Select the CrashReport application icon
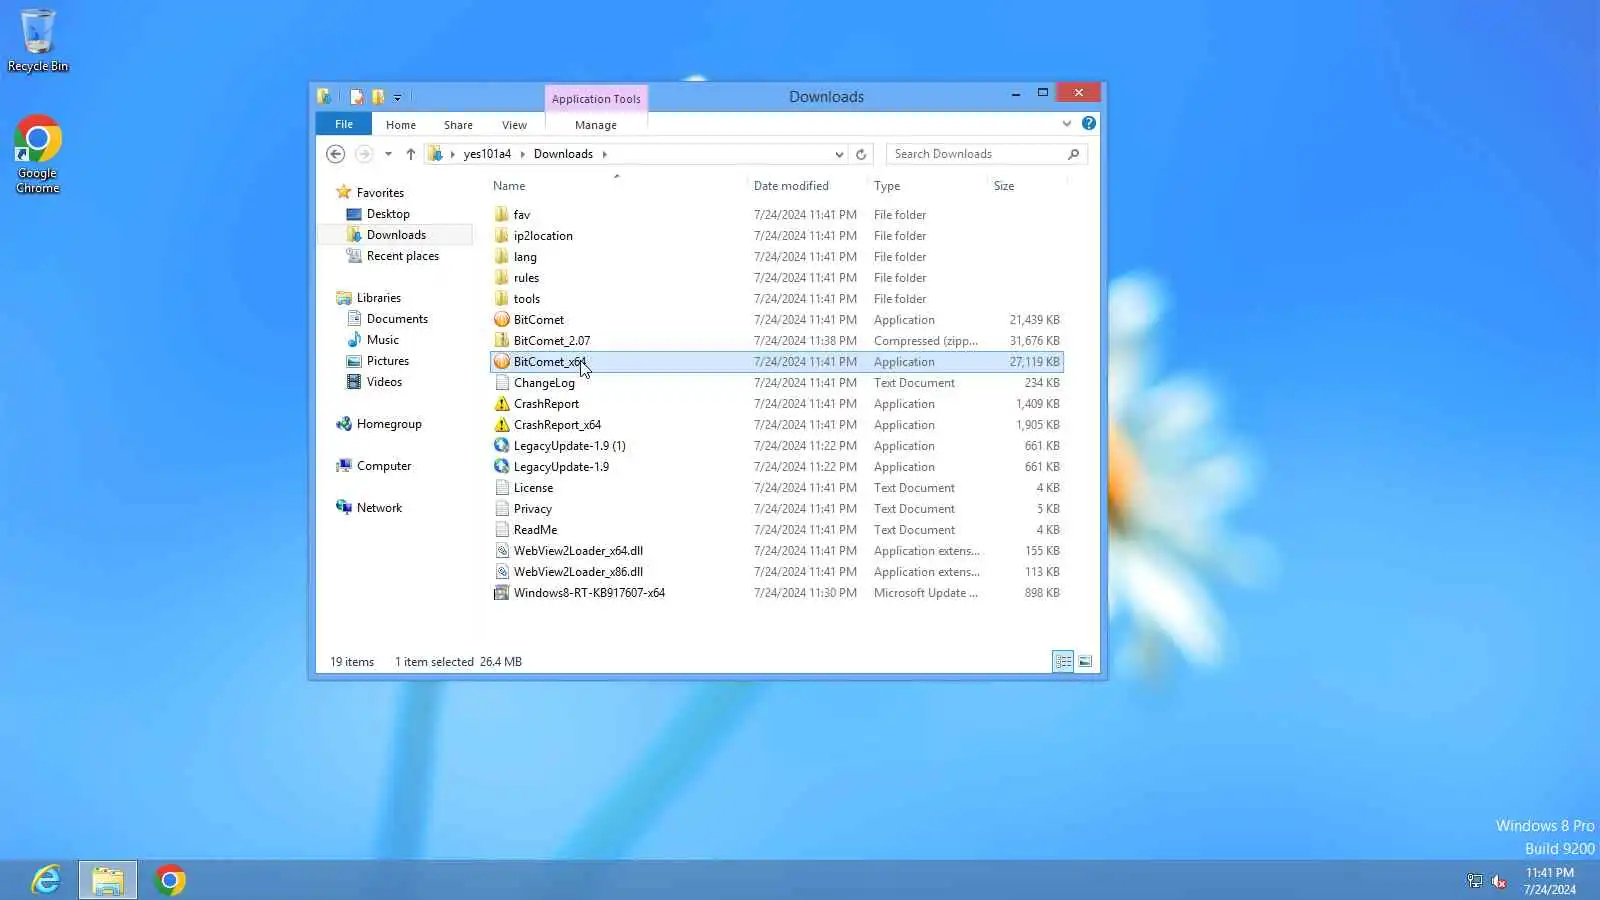Viewport: 1600px width, 900px height. click(x=502, y=404)
